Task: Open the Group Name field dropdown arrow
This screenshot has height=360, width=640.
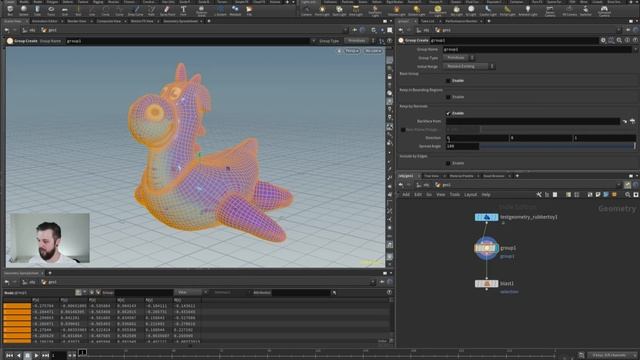Action: 636,49
